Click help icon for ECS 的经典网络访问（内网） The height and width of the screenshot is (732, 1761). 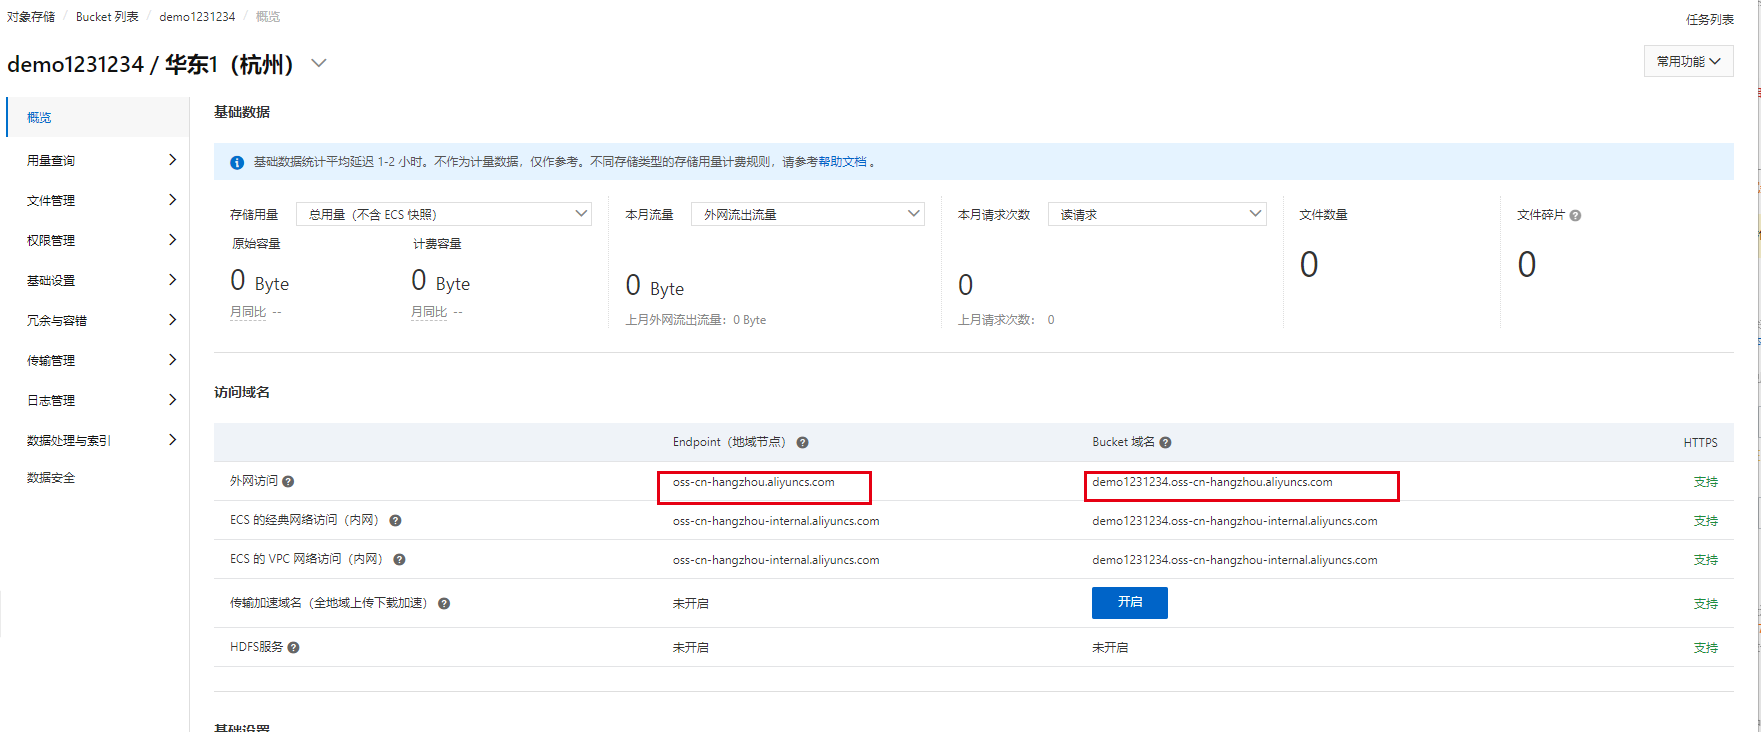395,520
